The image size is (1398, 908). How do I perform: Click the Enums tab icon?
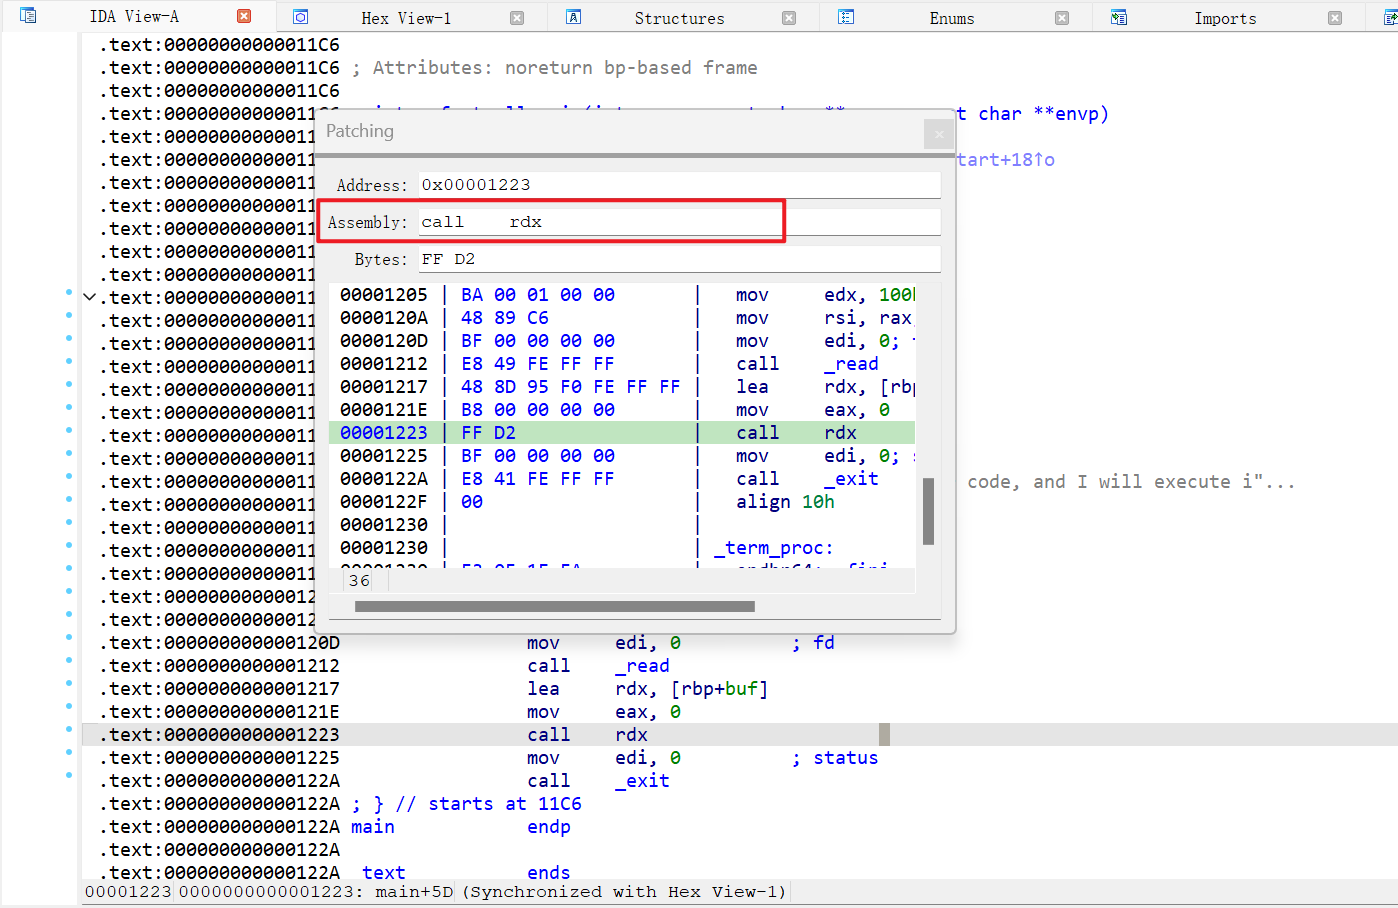846,17
